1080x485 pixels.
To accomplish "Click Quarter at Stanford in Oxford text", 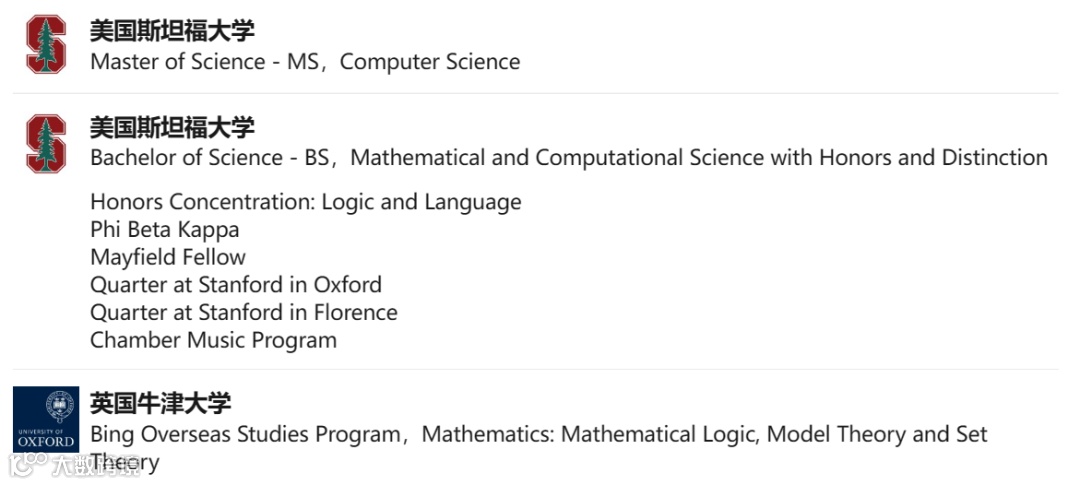I will point(236,285).
